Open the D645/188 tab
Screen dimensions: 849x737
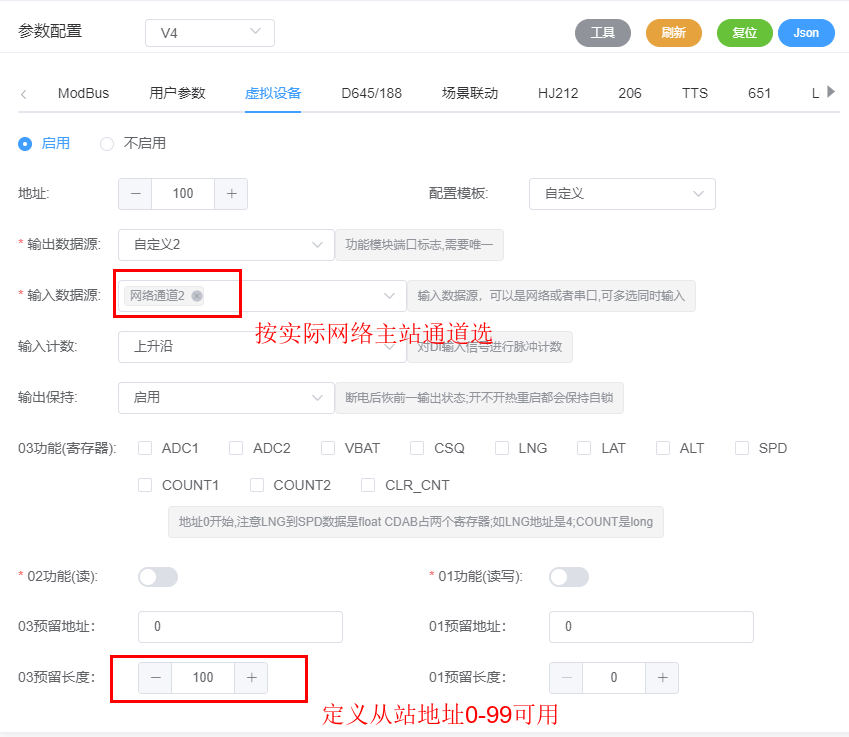tap(371, 93)
